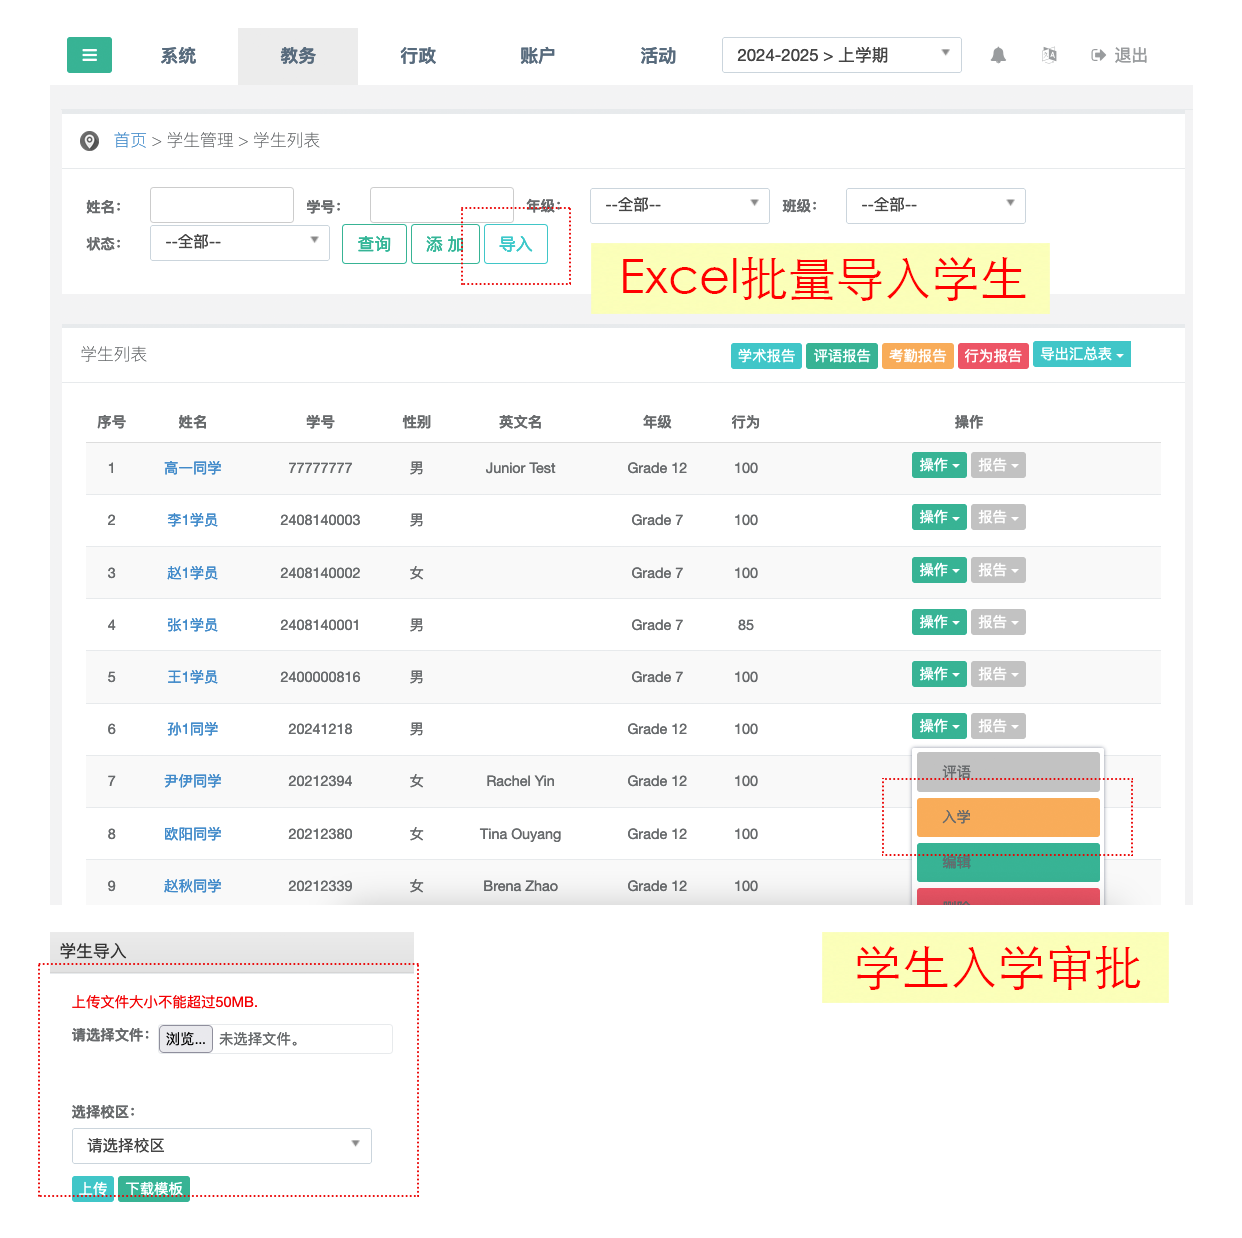Viewport: 1242px width, 1238px height.
Task: Open student 孙1同学 link
Action: (x=193, y=729)
